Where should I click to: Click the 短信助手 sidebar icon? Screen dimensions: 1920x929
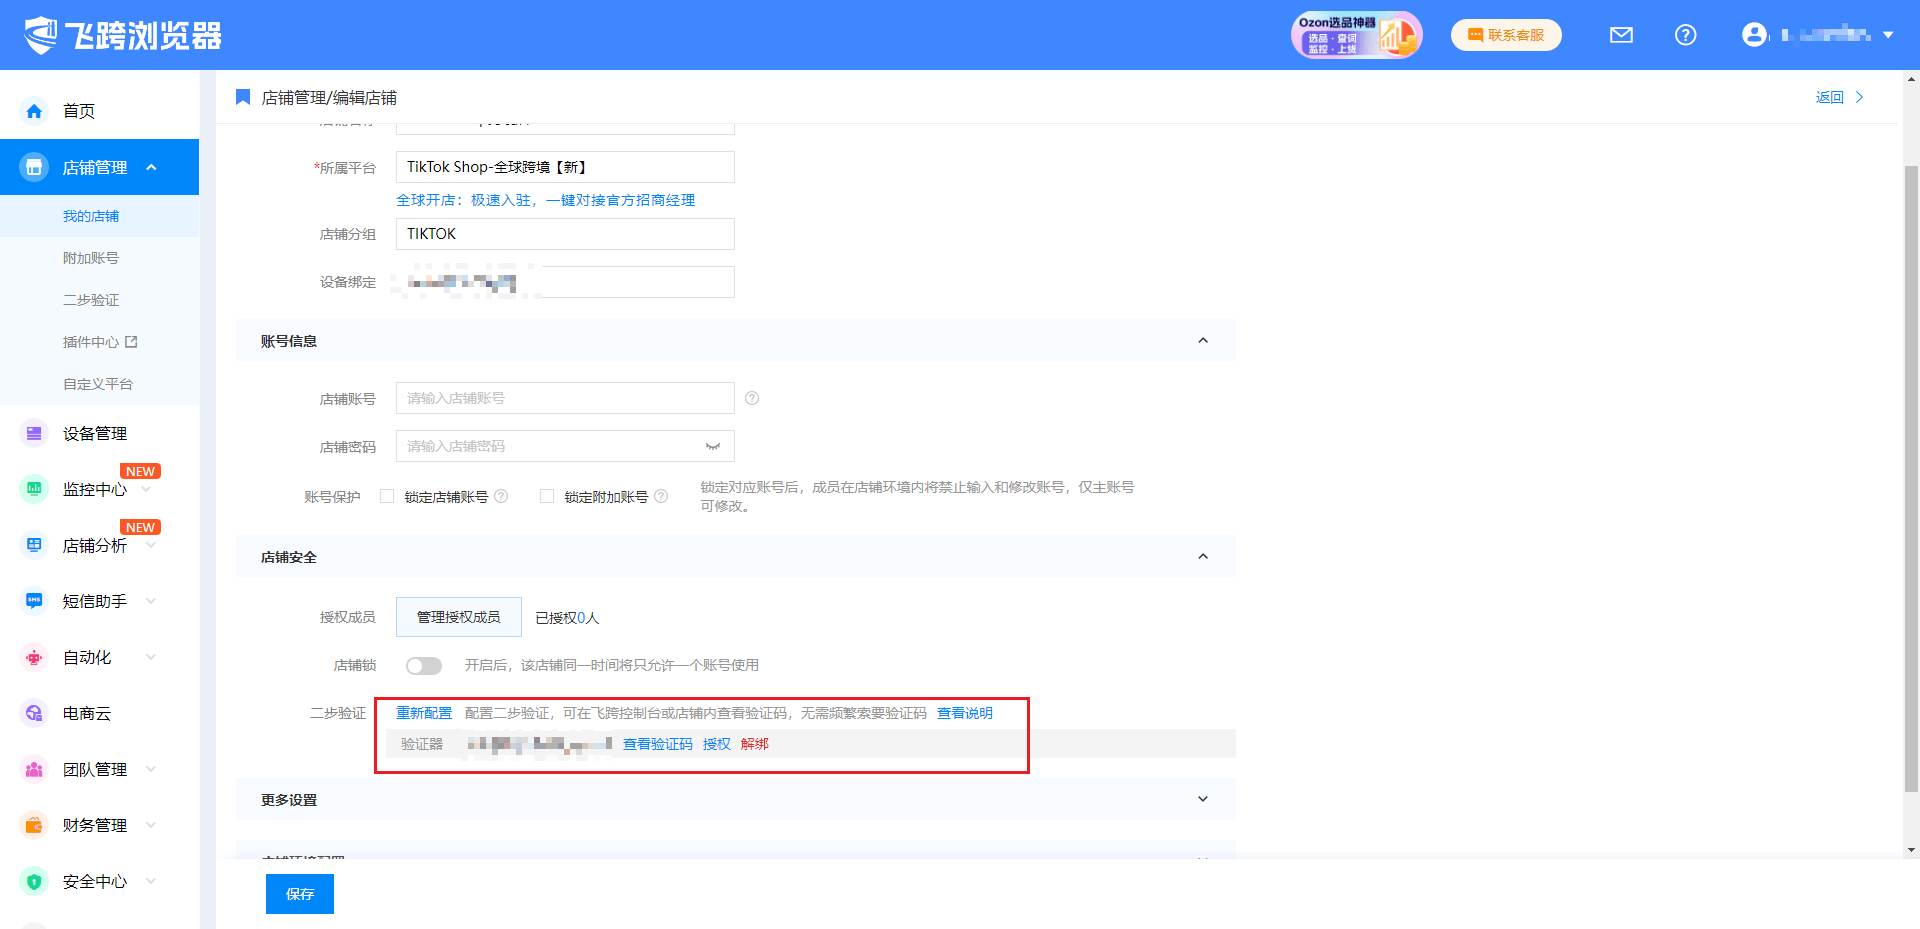pyautogui.click(x=34, y=601)
